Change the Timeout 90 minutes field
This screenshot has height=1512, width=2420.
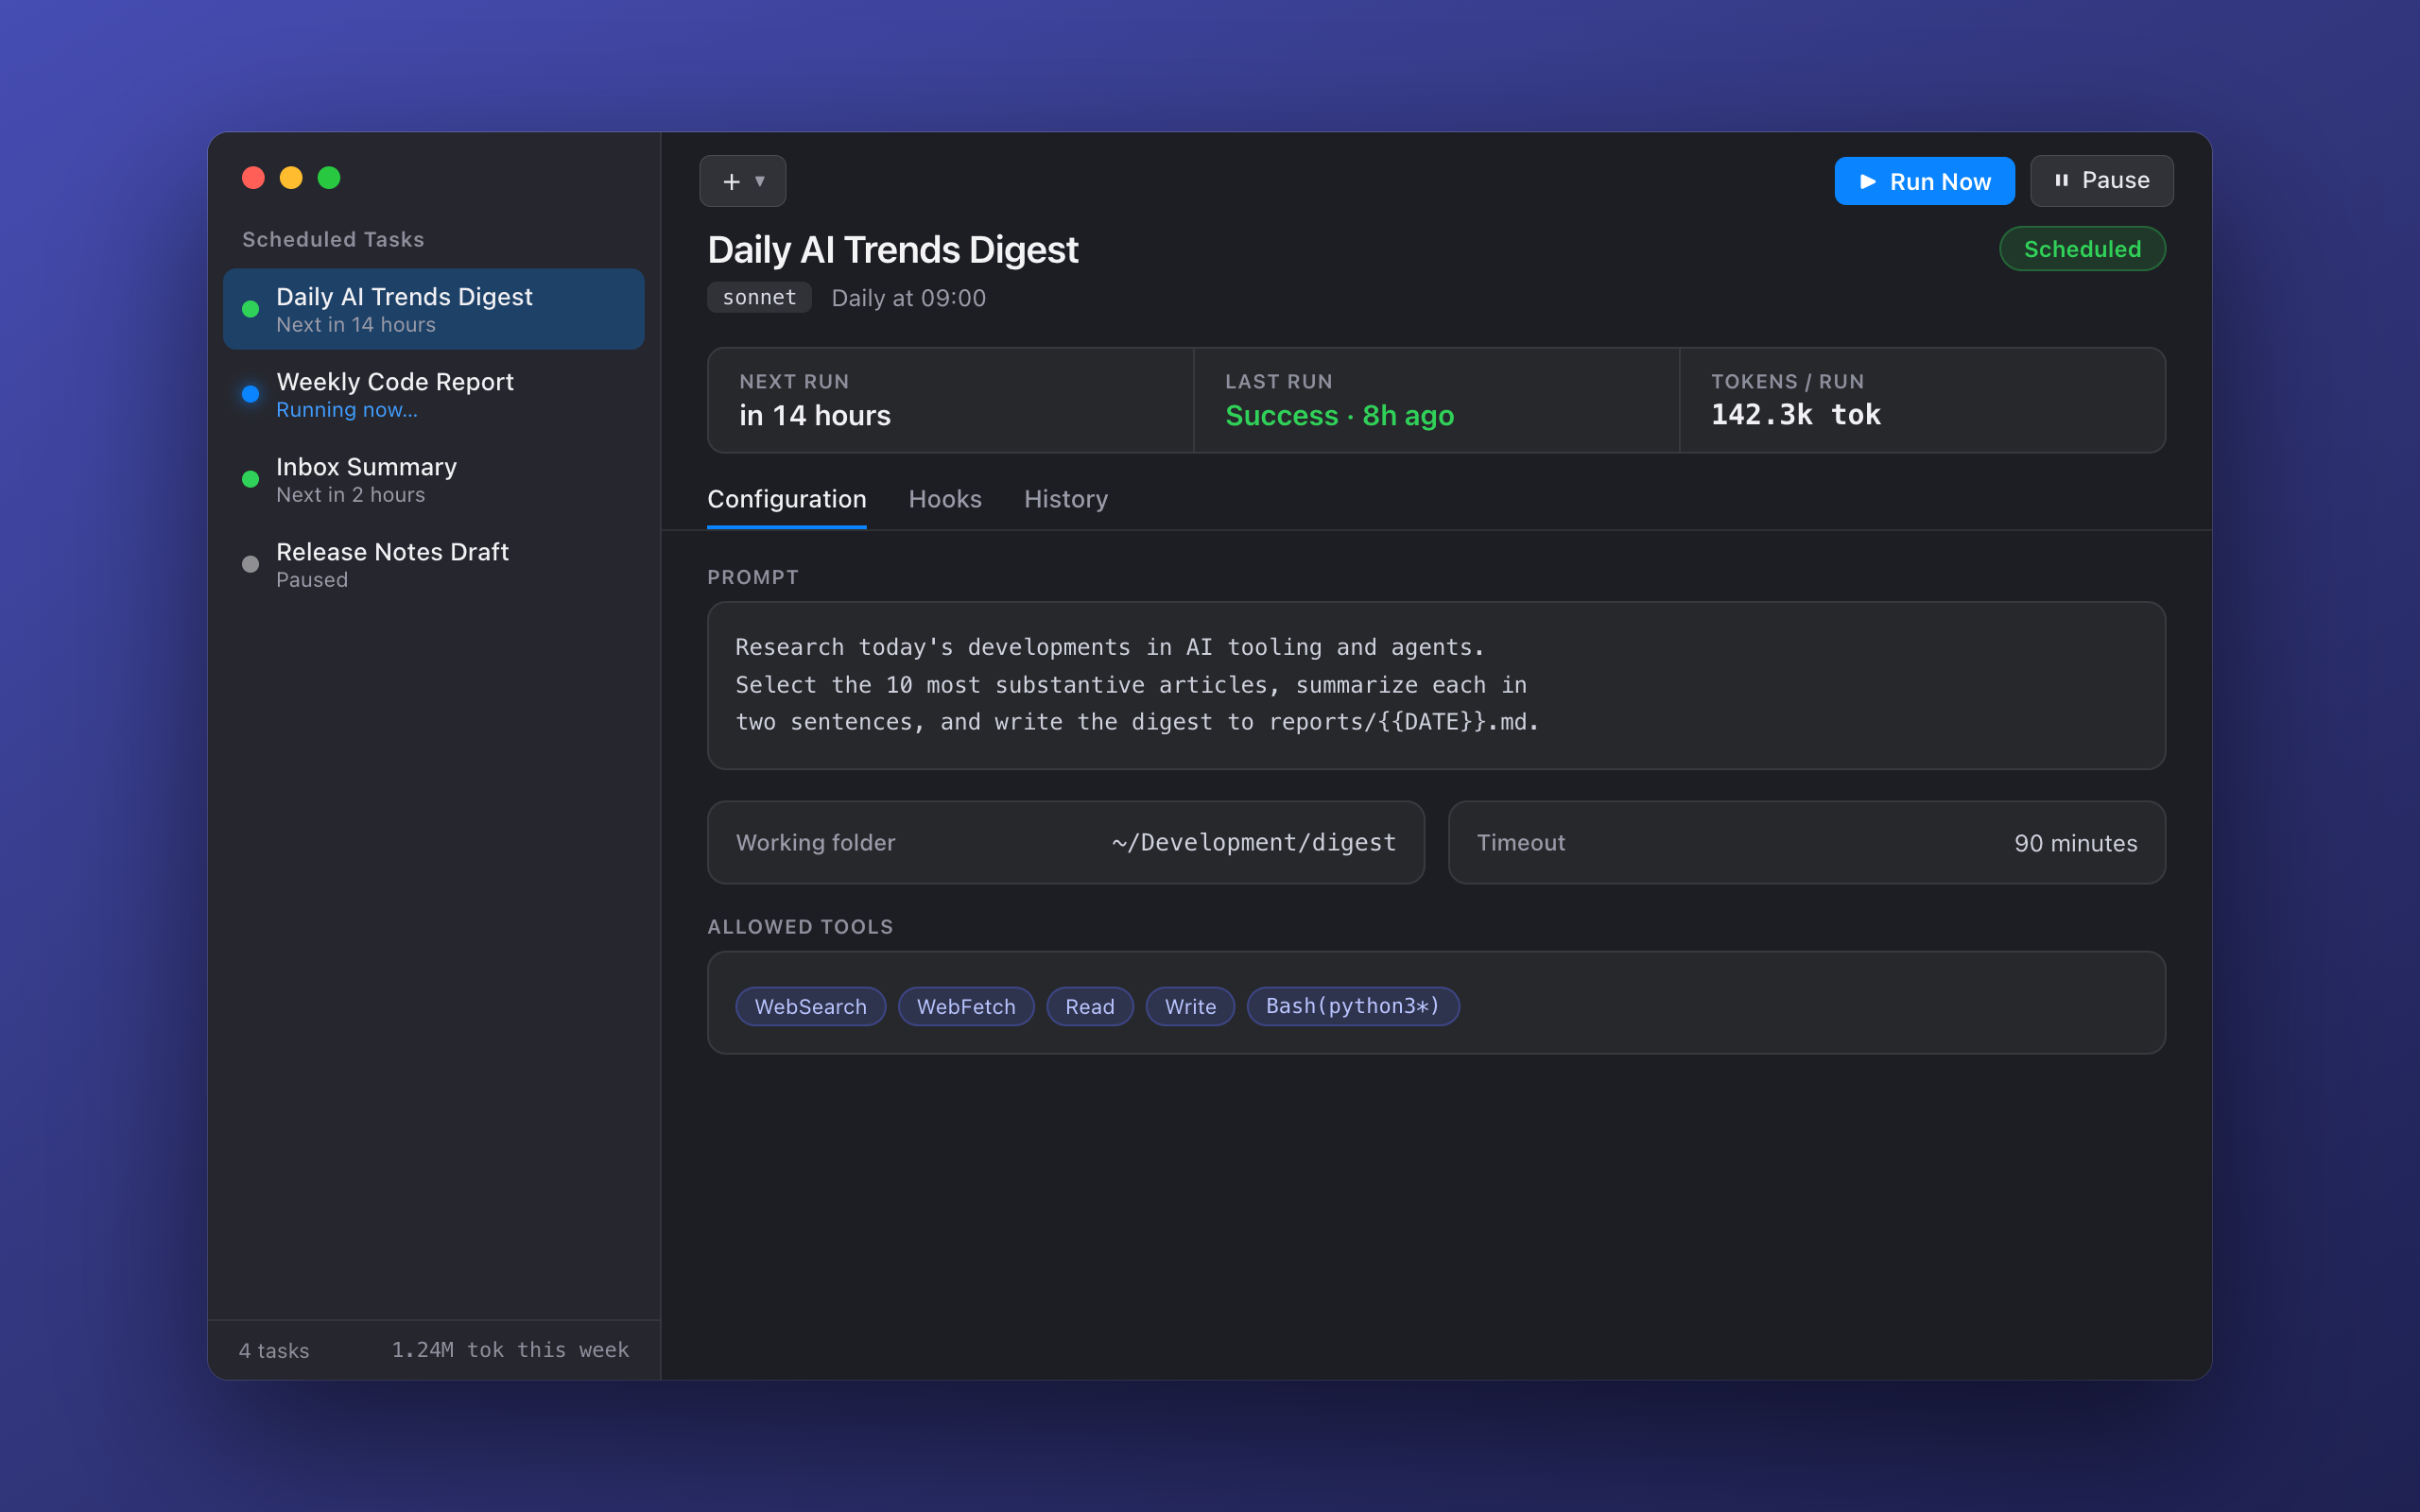pyautogui.click(x=1807, y=842)
